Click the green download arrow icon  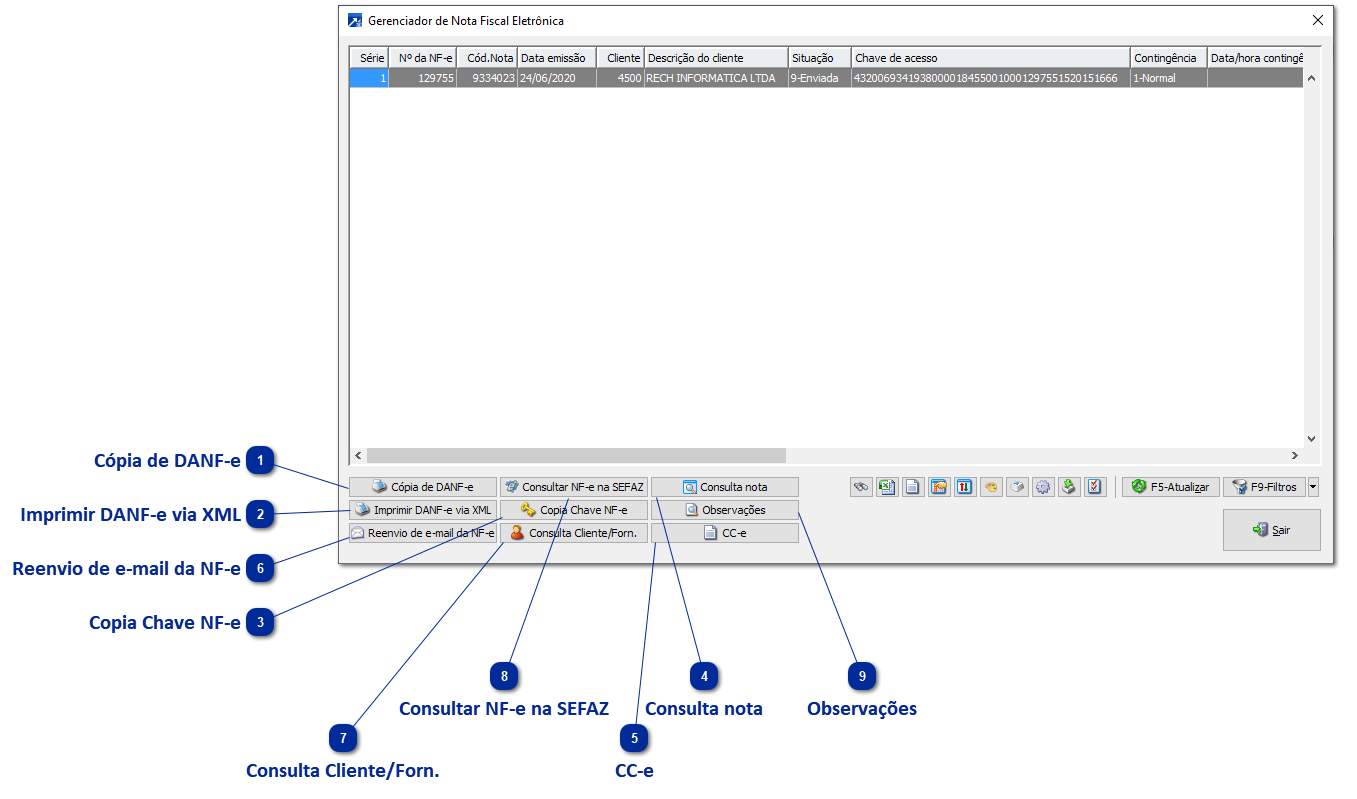point(1069,487)
